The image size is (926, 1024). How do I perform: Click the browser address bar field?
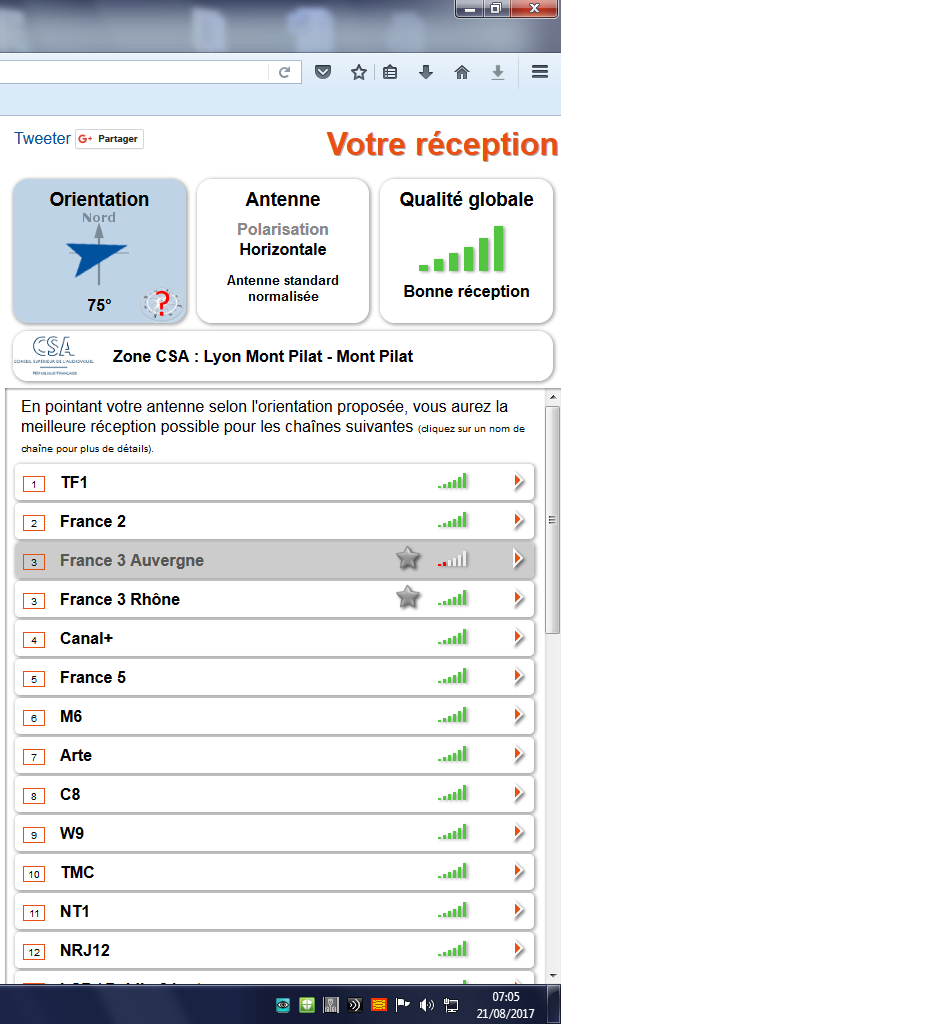134,72
